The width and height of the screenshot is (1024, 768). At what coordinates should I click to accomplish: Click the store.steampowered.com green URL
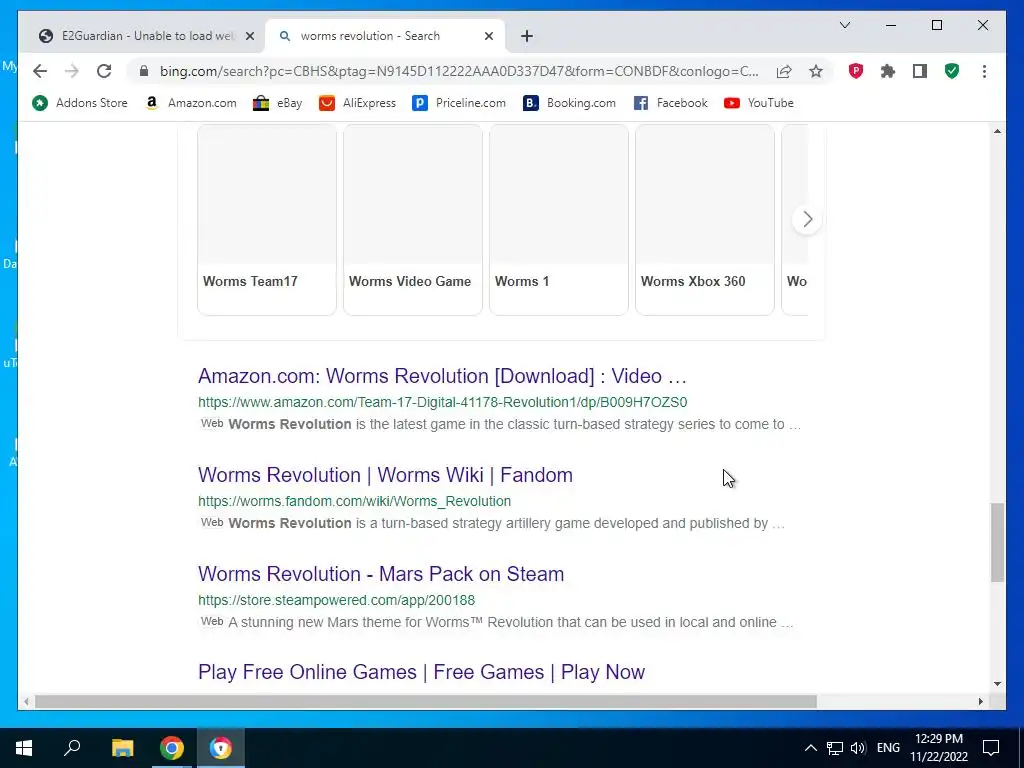click(x=336, y=600)
